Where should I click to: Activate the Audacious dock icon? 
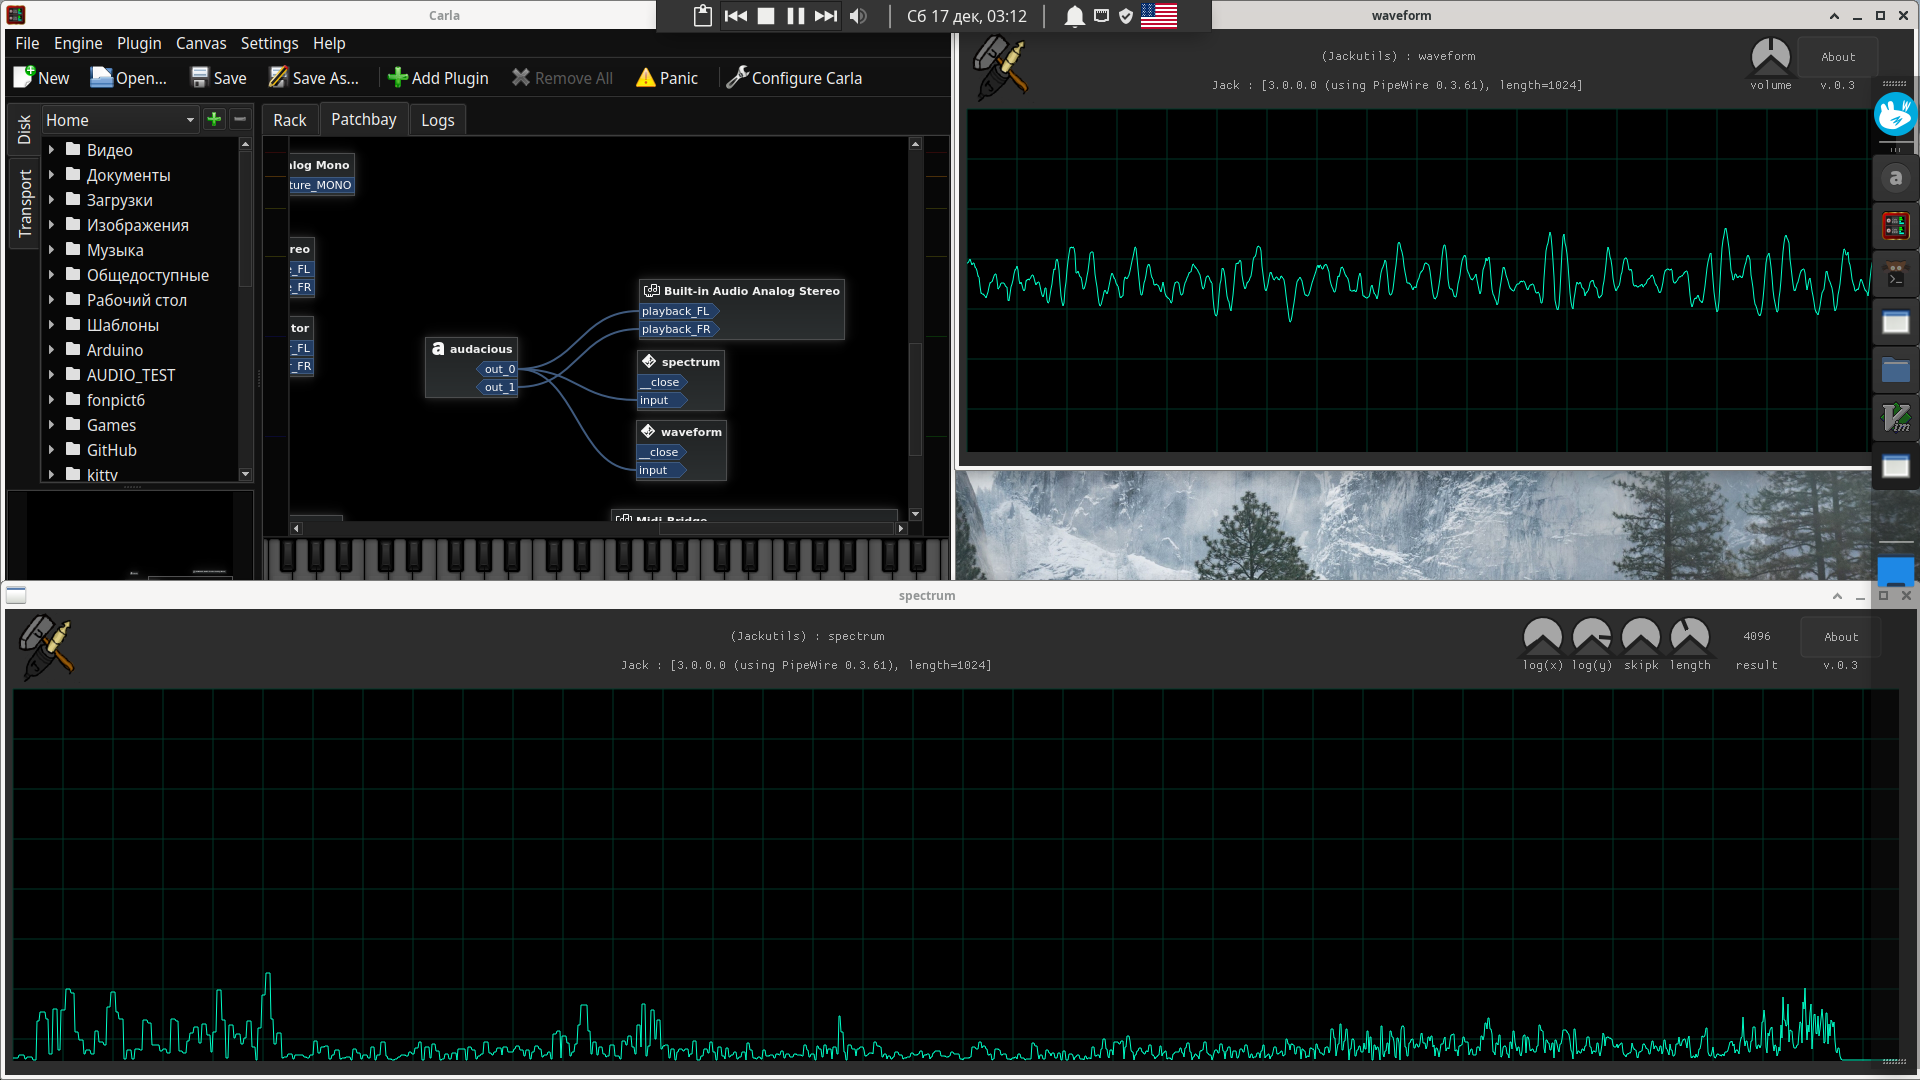click(1895, 179)
